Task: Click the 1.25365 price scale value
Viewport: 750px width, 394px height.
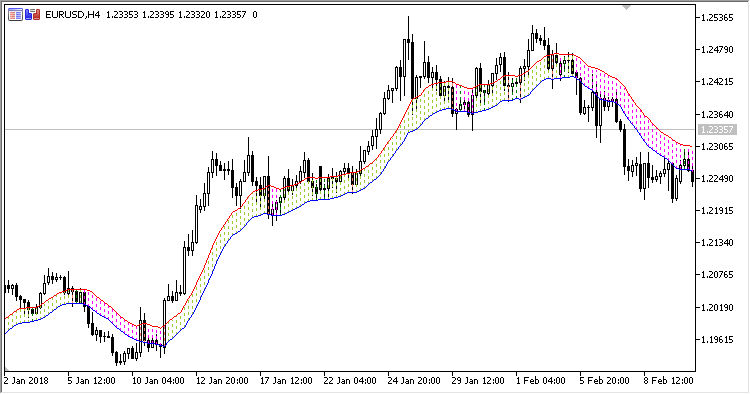Action: click(717, 18)
